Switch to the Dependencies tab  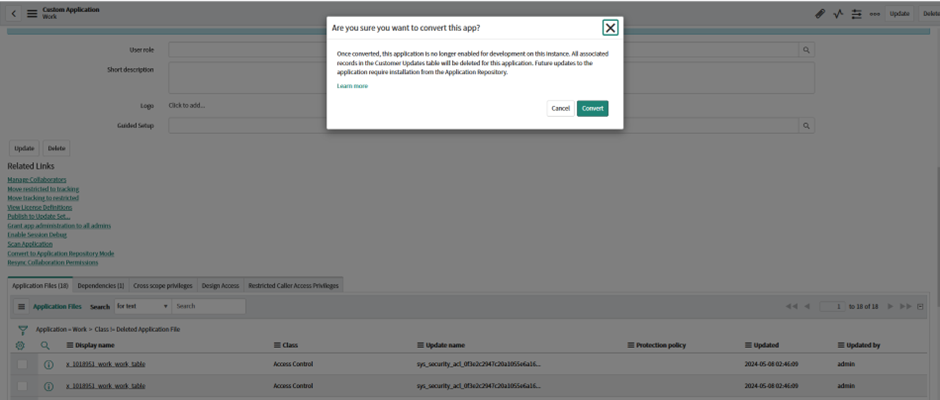click(x=100, y=285)
